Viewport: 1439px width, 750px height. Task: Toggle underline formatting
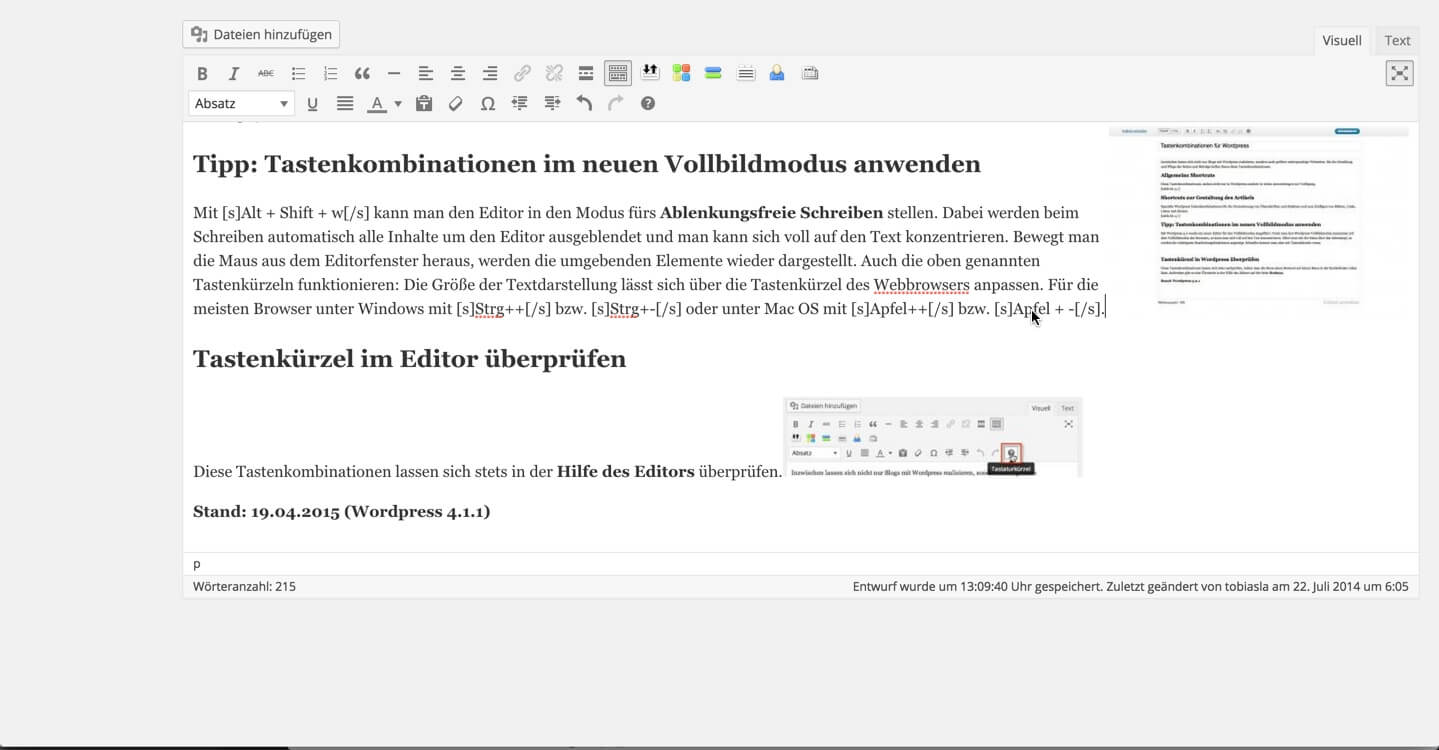coord(312,103)
